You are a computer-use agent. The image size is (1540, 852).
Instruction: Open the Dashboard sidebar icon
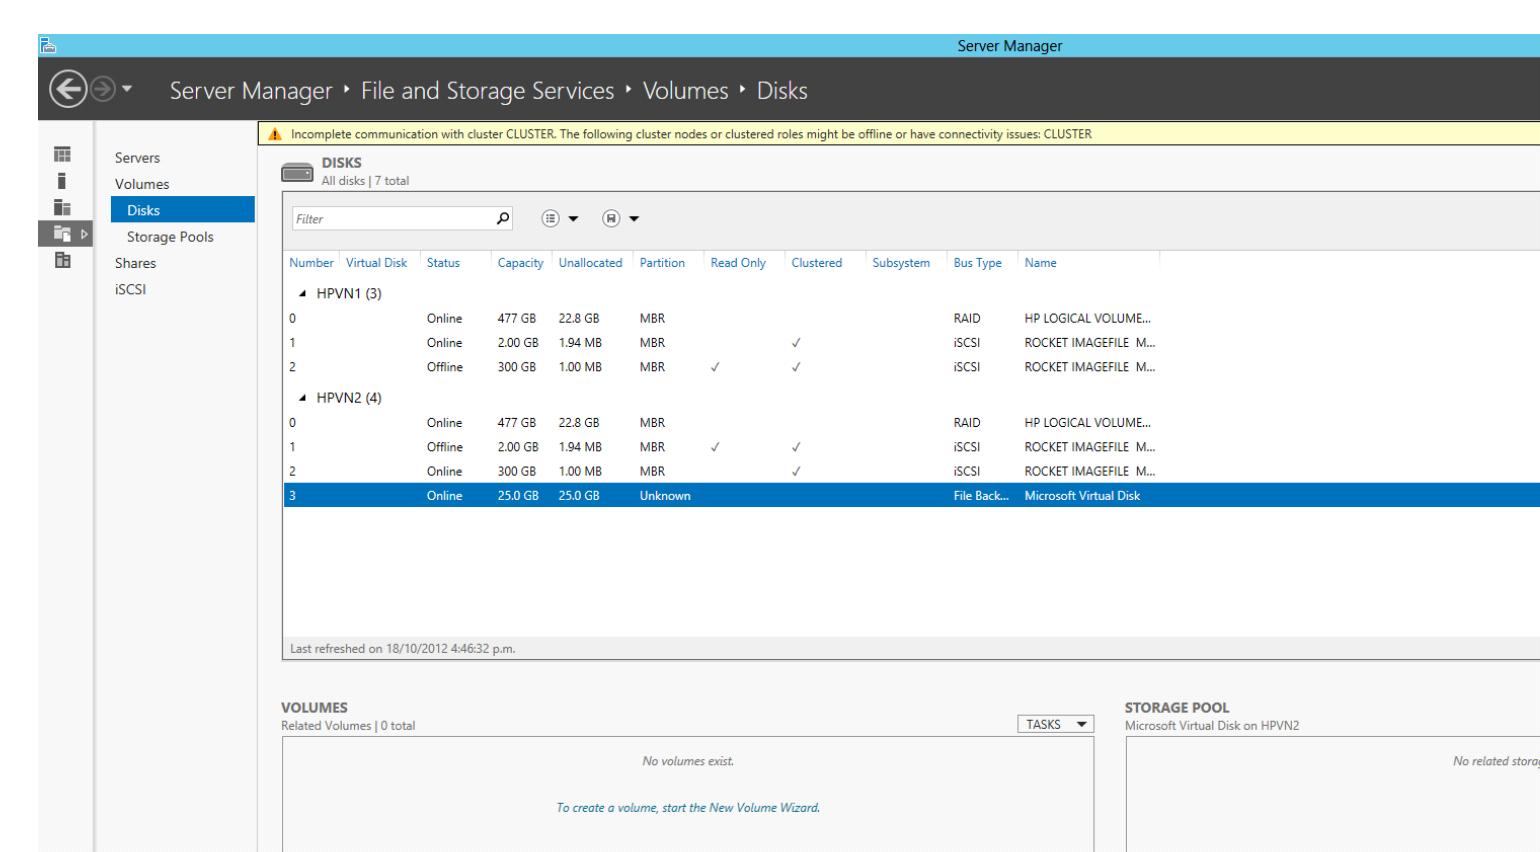click(x=62, y=154)
